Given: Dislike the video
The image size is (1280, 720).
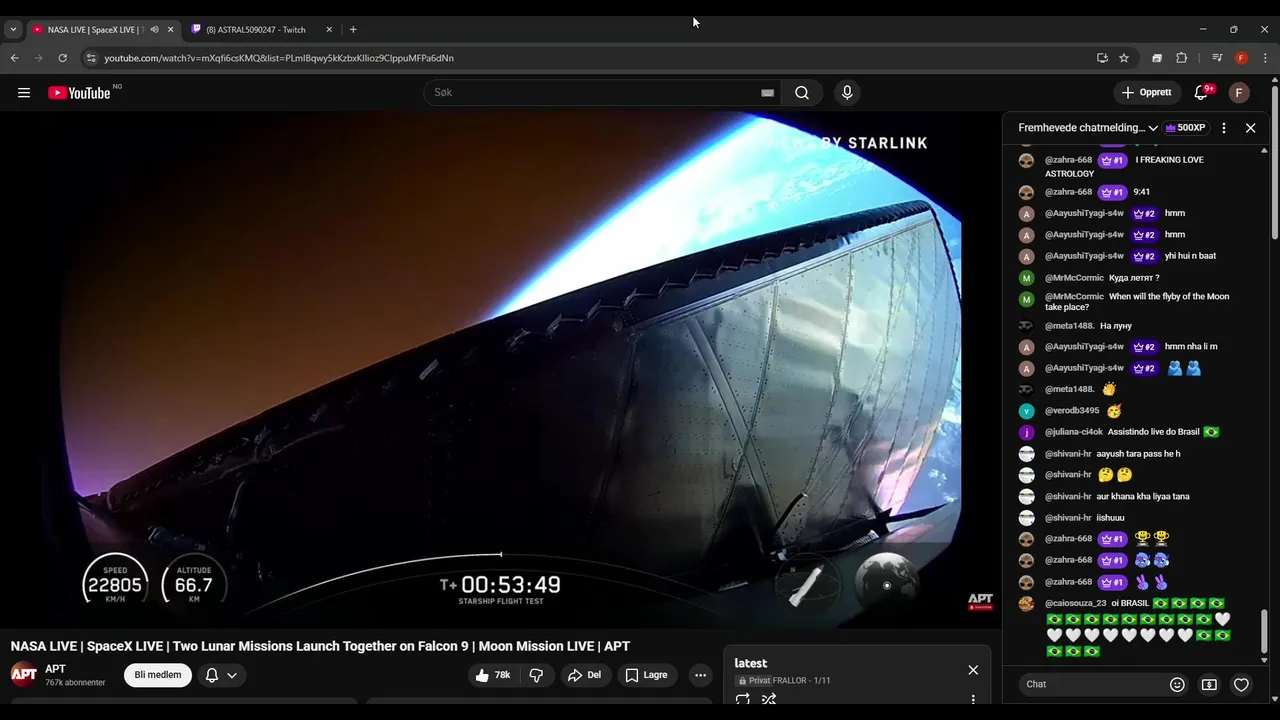Looking at the screenshot, I should 536,675.
